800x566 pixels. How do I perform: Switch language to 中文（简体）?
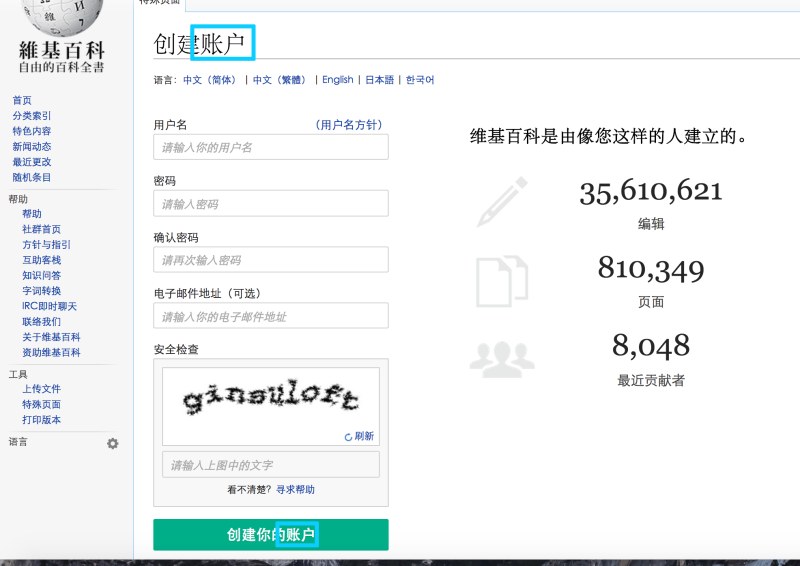tap(212, 80)
